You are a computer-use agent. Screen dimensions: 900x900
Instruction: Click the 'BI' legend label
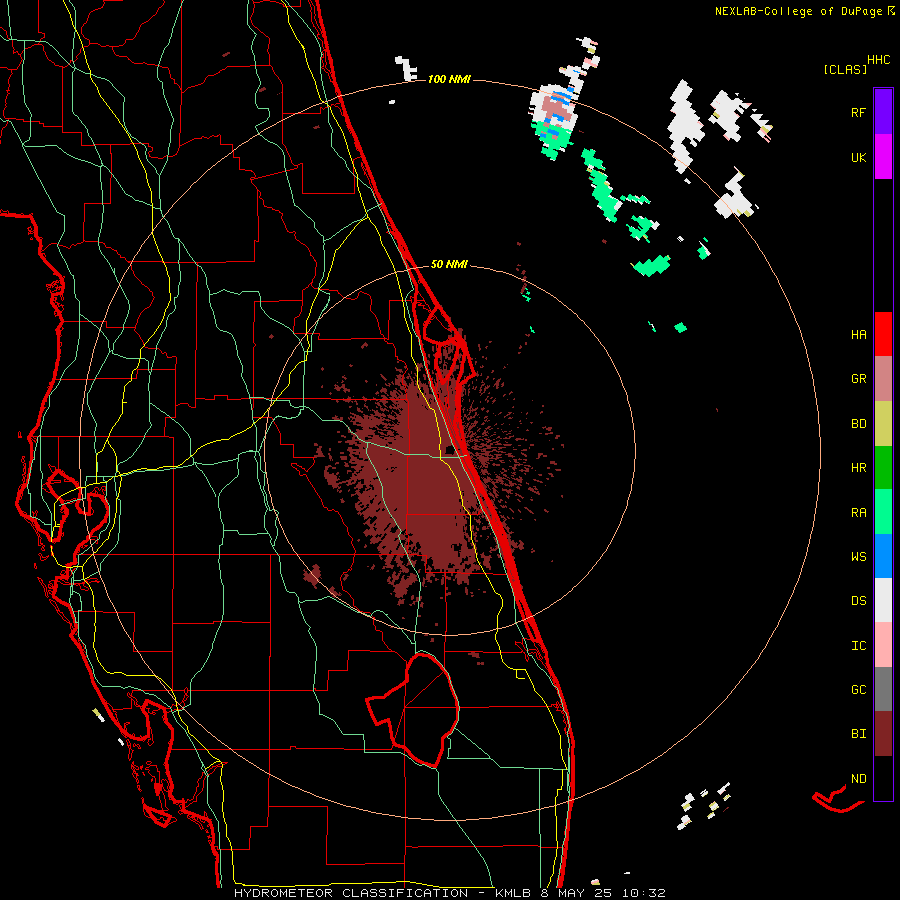tap(858, 734)
